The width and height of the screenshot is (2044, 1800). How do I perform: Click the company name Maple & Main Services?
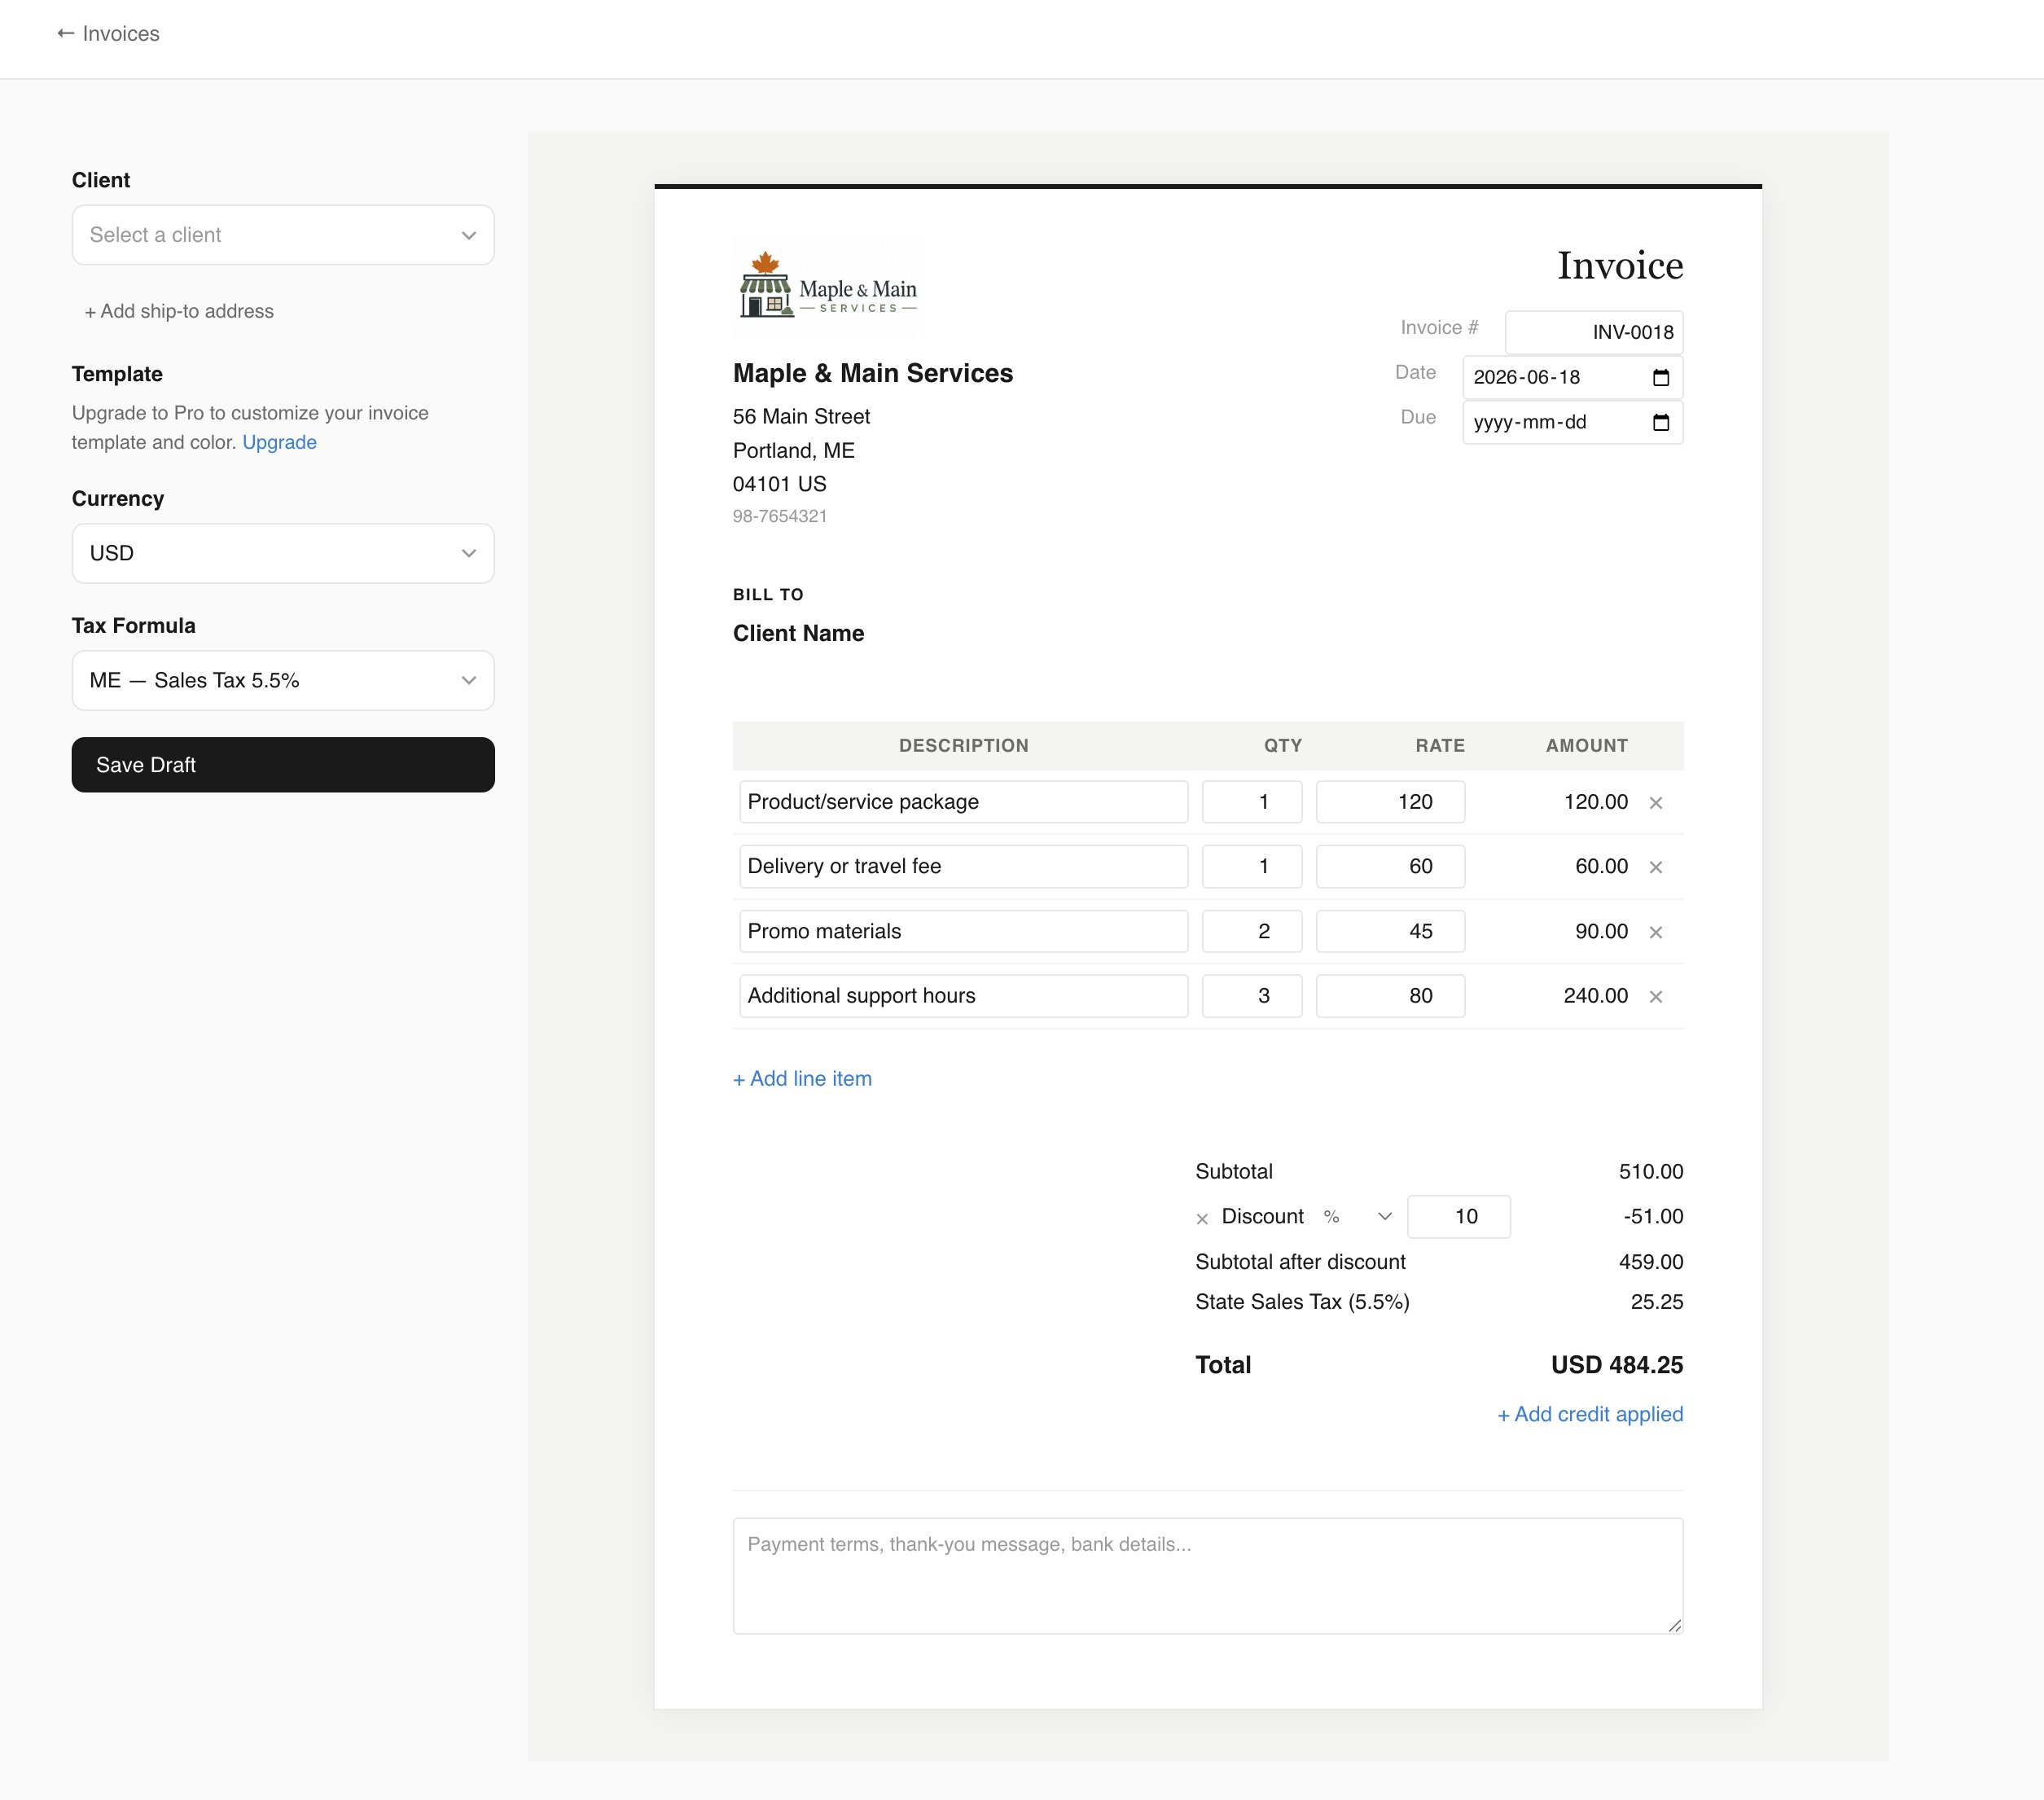coord(873,373)
